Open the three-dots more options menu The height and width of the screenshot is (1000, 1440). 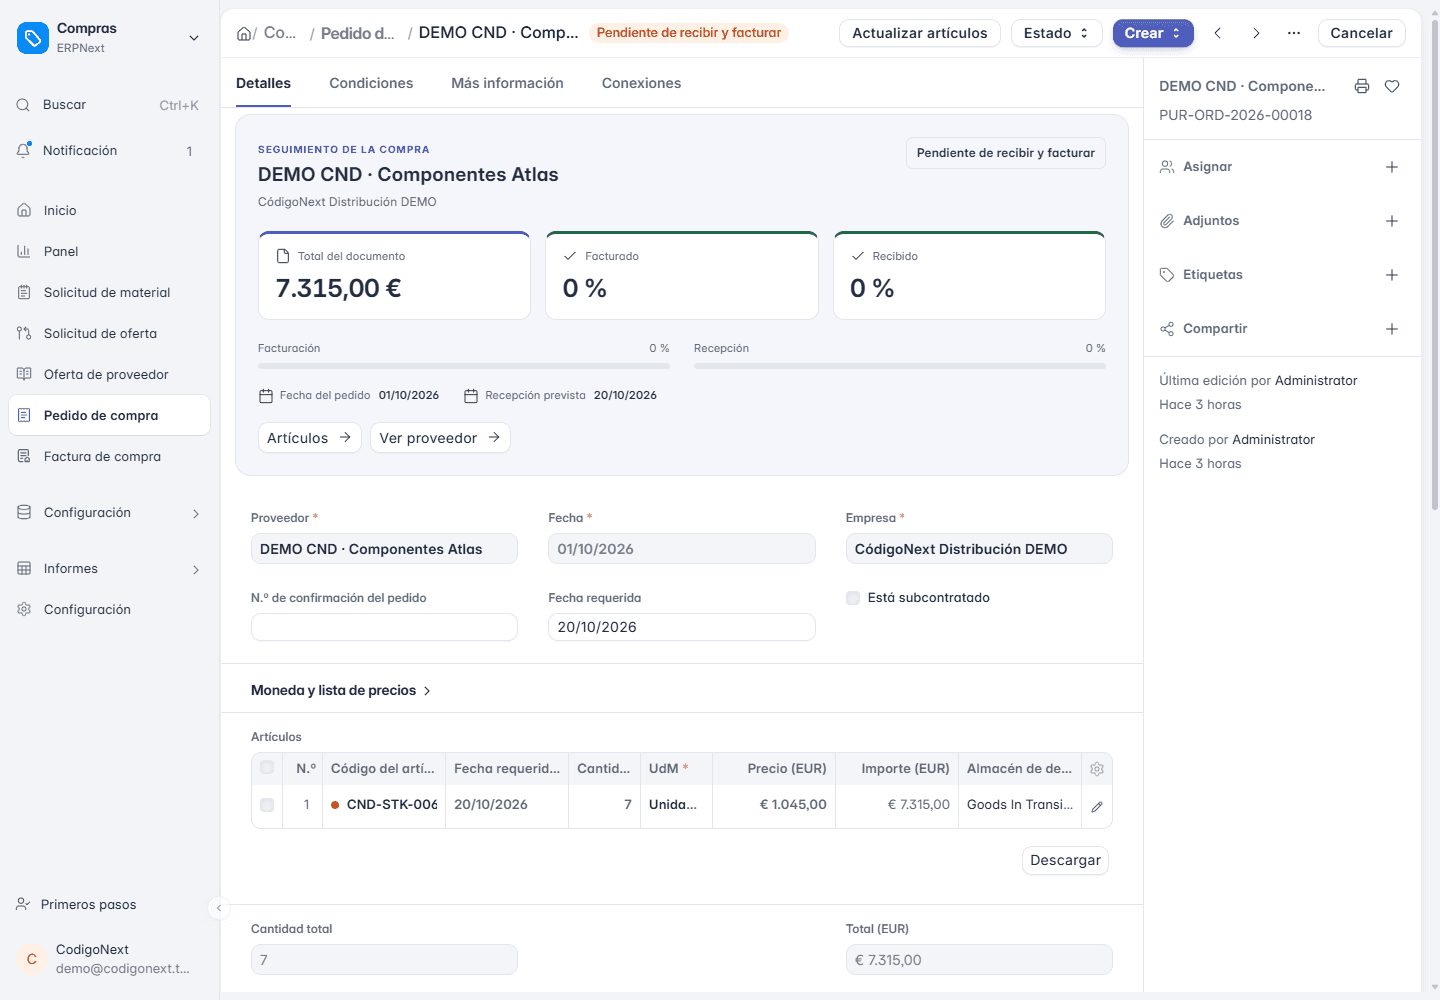coord(1294,33)
